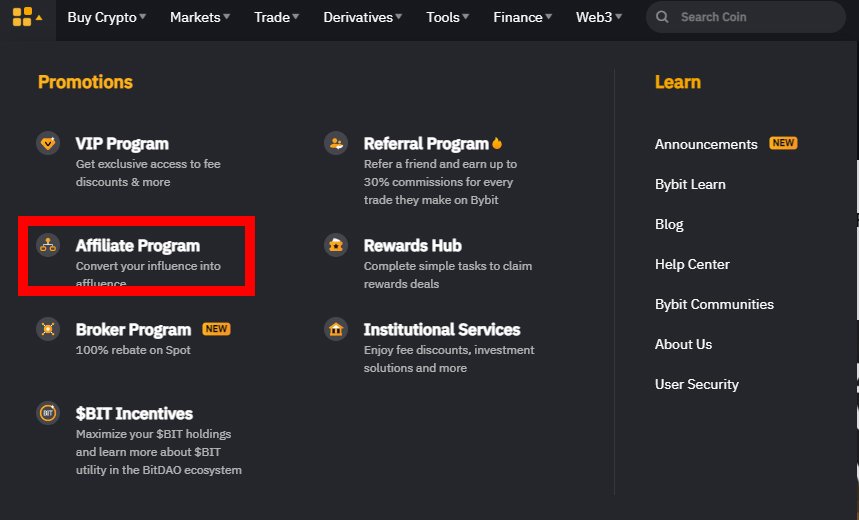The image size is (859, 520).
Task: Open Rewards Hub title link
Action: 413,245
